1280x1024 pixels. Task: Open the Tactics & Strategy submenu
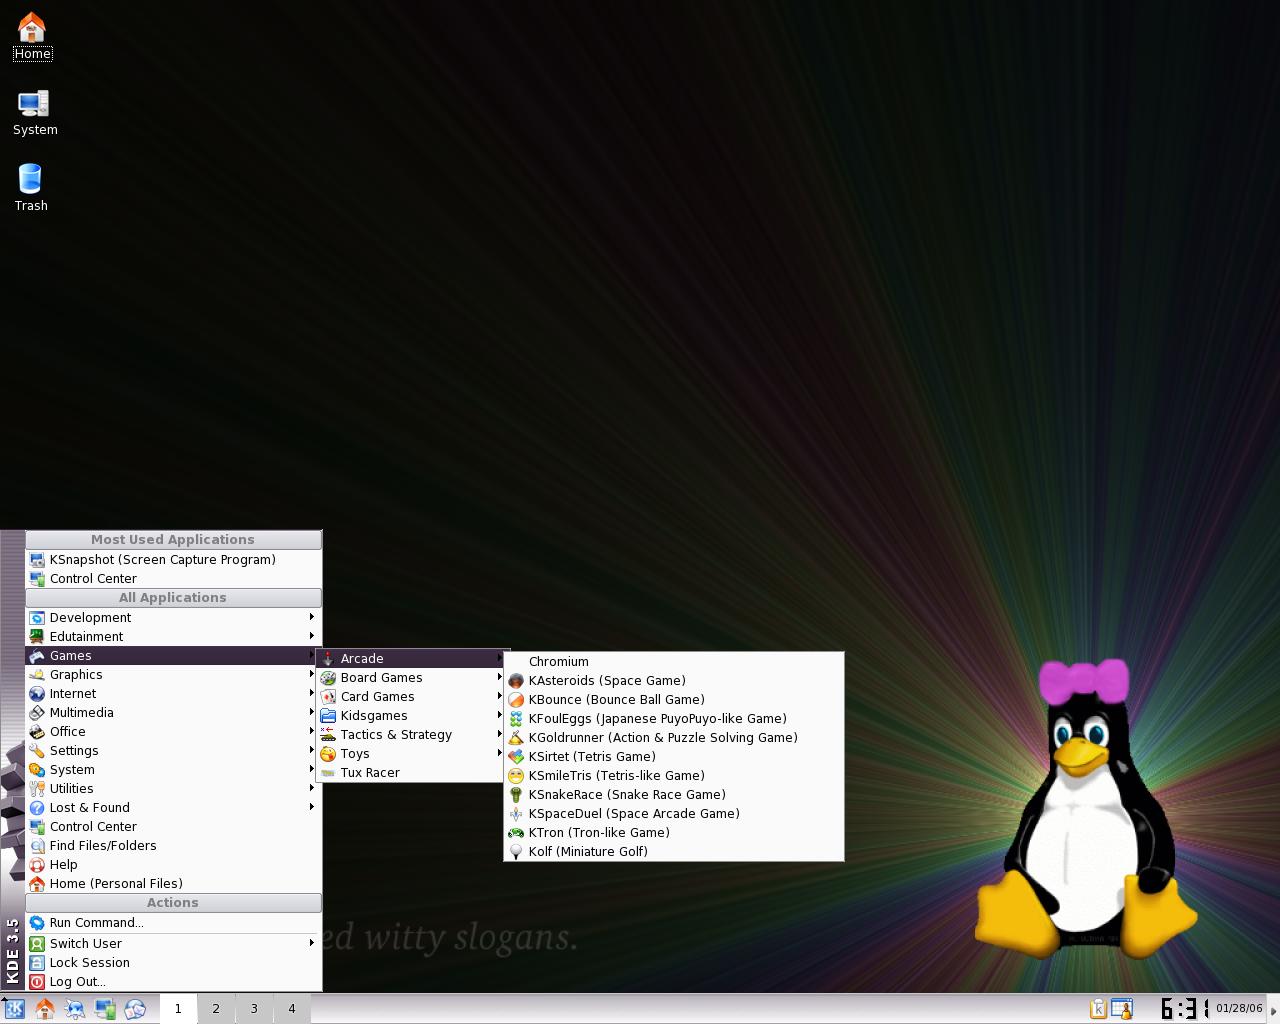[411, 735]
